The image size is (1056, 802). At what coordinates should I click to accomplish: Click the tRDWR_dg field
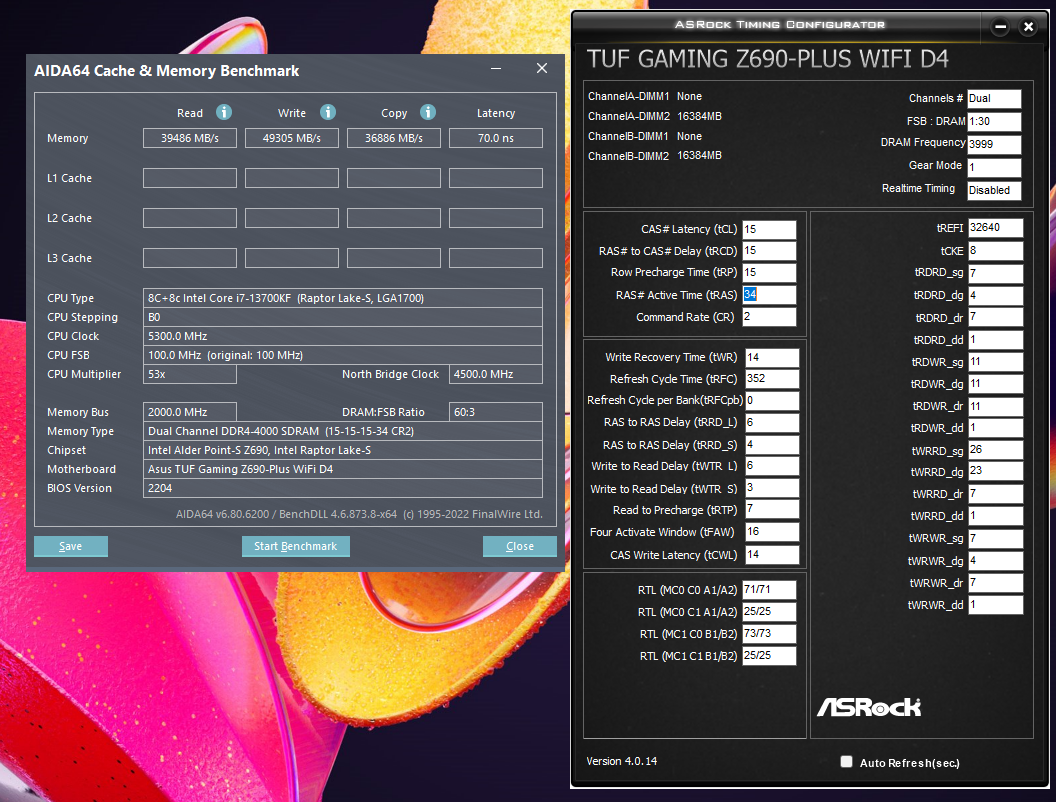[x=995, y=384]
